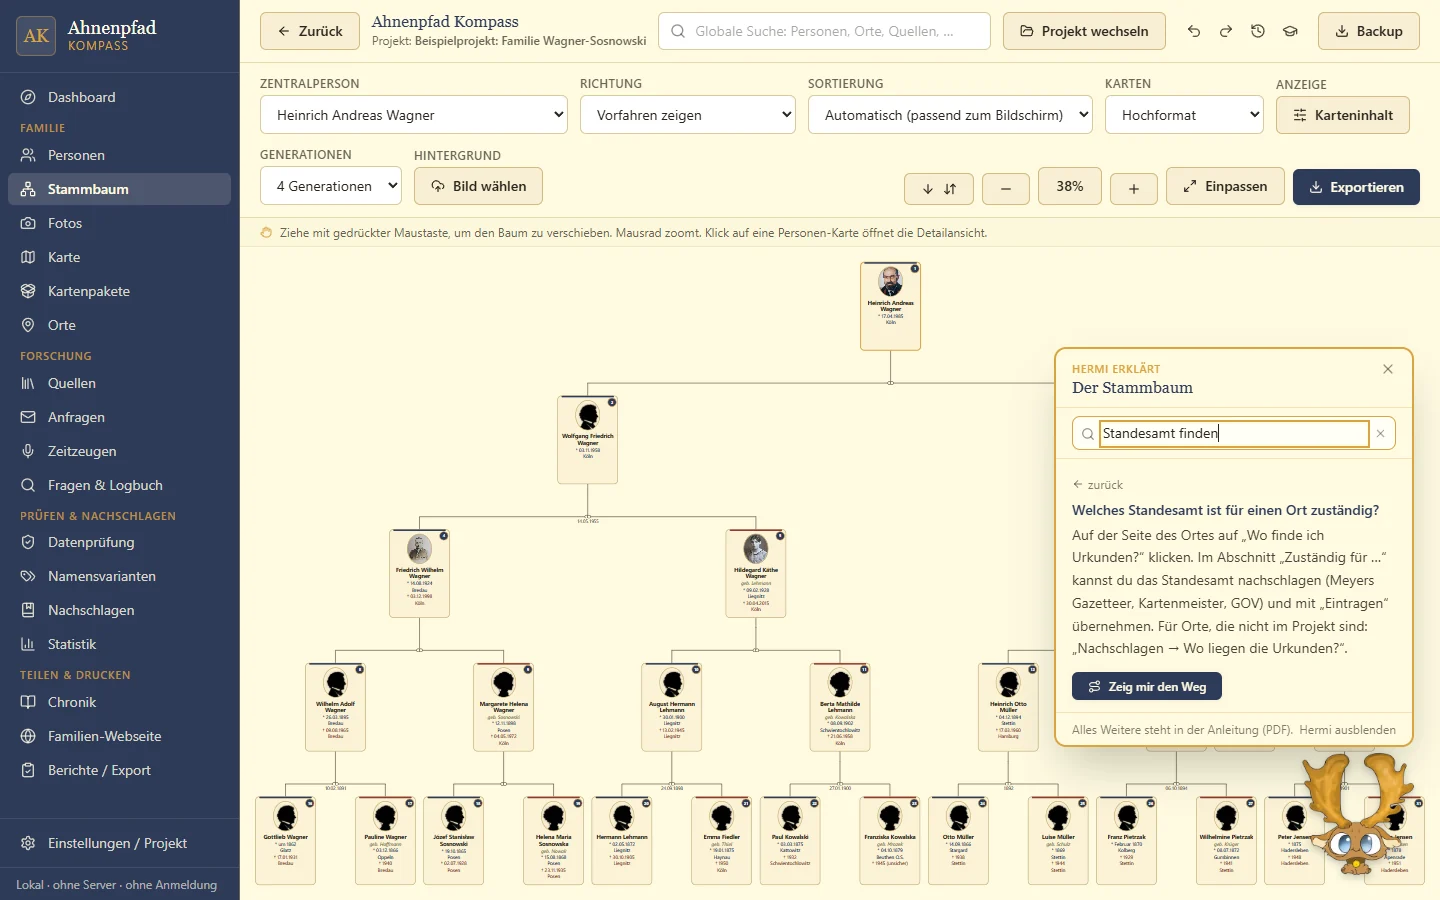Viewport: 1440px width, 900px height.
Task: Toggle the tree direction sort arrows button
Action: [x=939, y=188]
